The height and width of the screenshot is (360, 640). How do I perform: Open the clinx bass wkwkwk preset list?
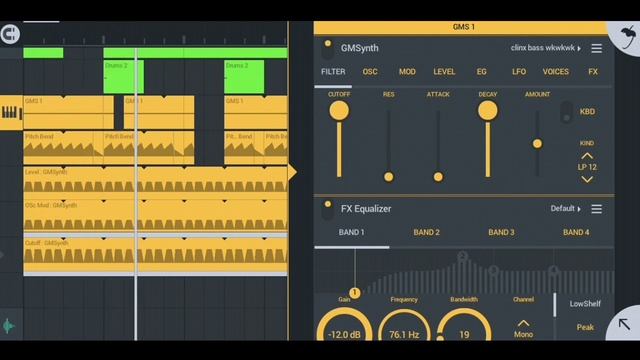pyautogui.click(x=546, y=48)
